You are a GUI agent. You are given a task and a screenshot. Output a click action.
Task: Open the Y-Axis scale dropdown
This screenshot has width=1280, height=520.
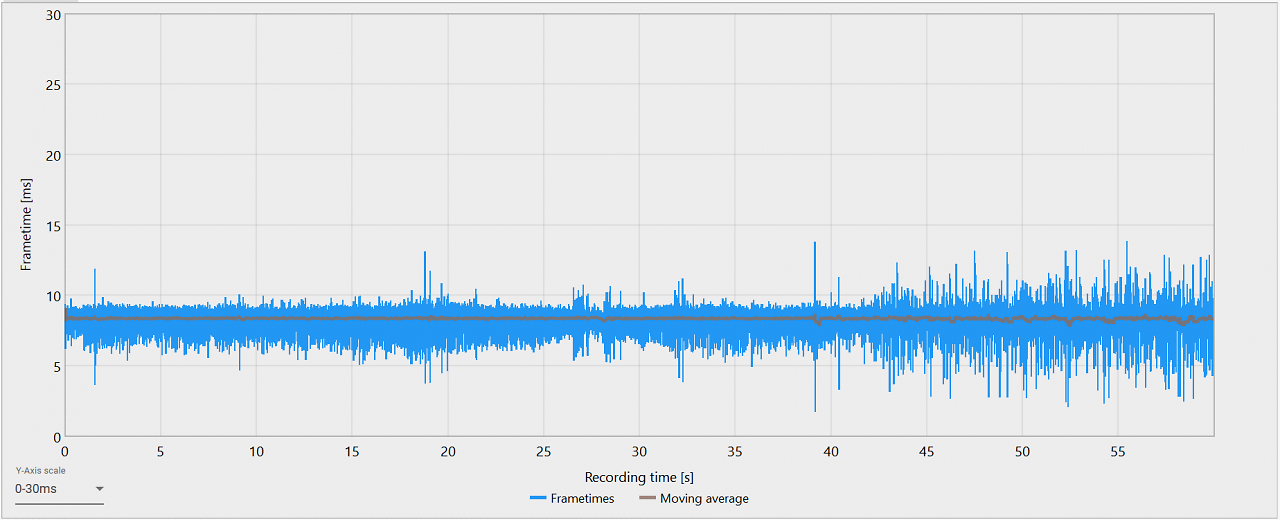click(x=59, y=489)
